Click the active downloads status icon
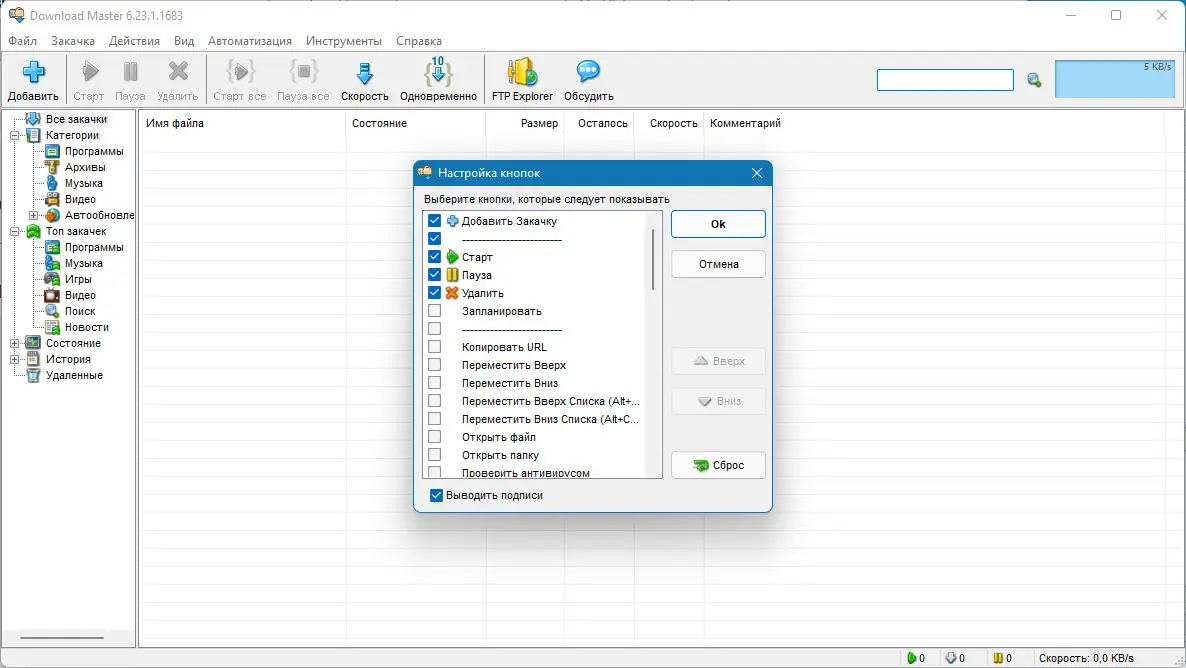 coord(911,658)
